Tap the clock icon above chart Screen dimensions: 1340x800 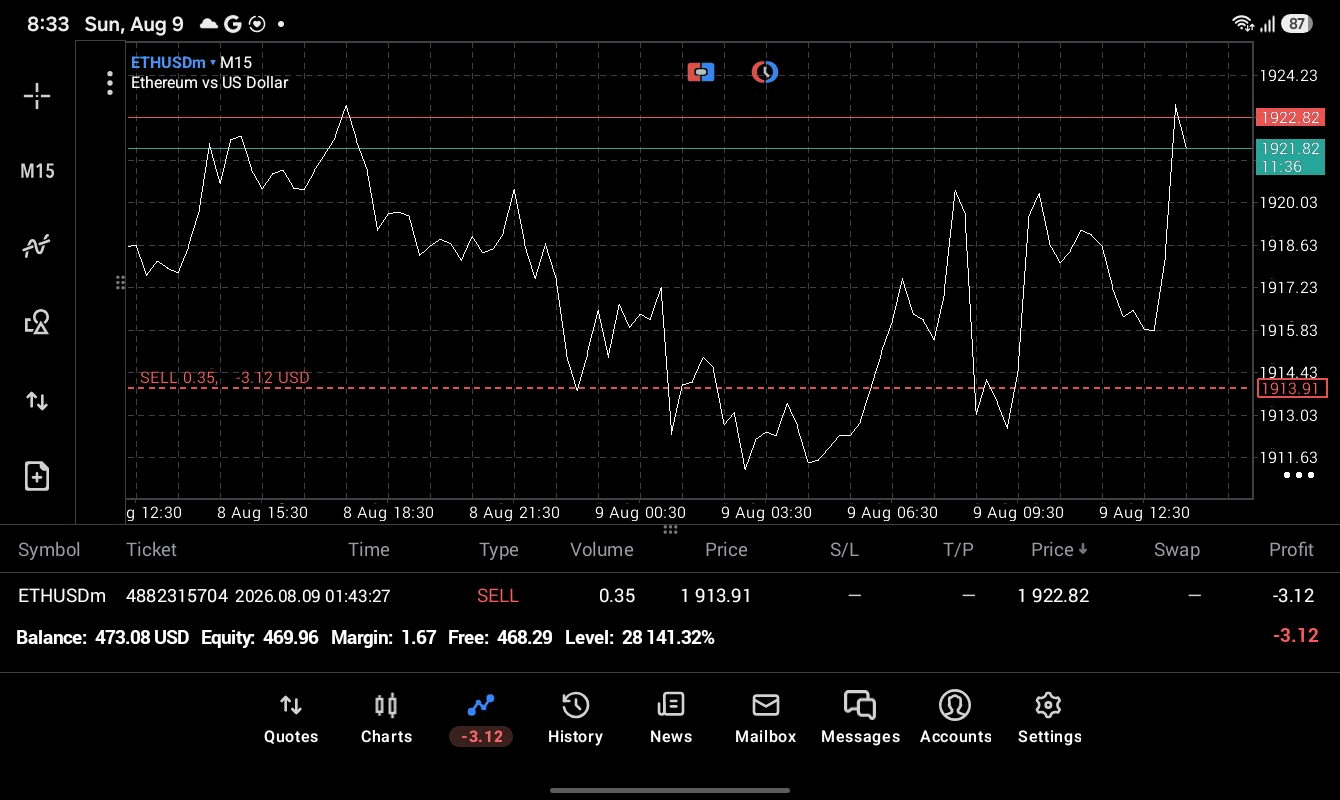(765, 72)
